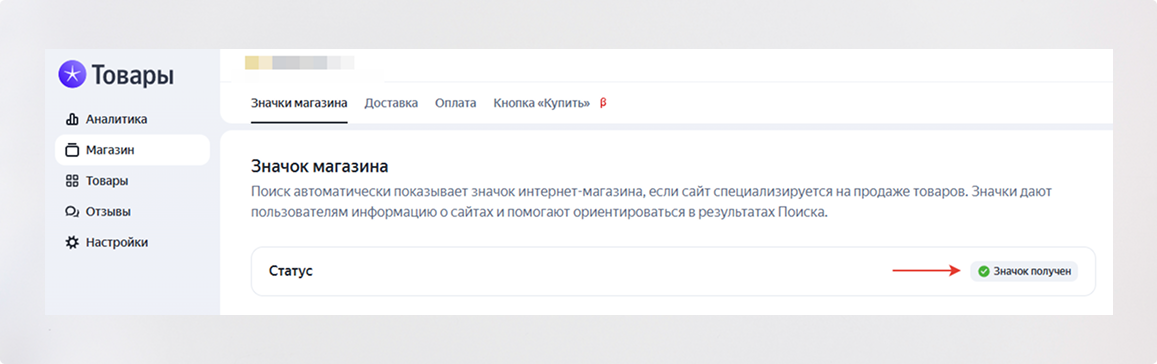The image size is (1157, 364).
Task: Switch to the Доставка tab
Action: [x=391, y=103]
